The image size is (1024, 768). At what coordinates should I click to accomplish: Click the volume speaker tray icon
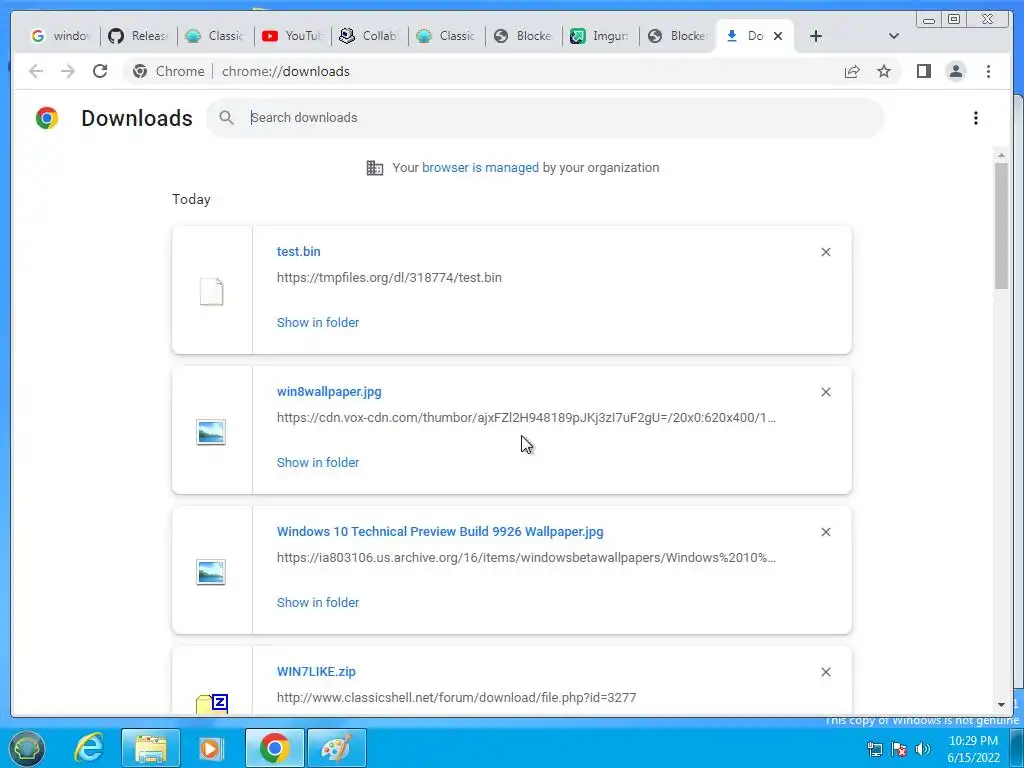point(923,749)
